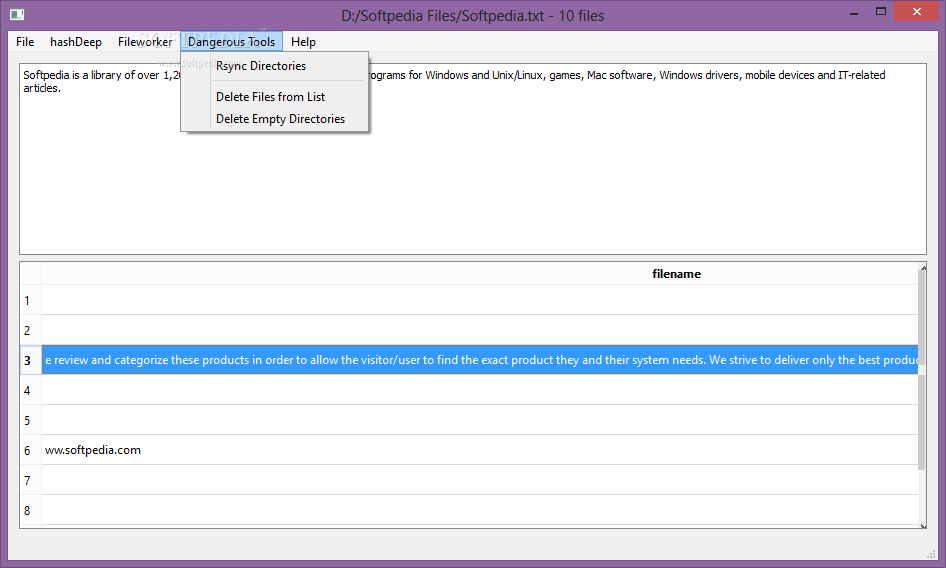
Task: Open the Help menu
Action: click(303, 42)
